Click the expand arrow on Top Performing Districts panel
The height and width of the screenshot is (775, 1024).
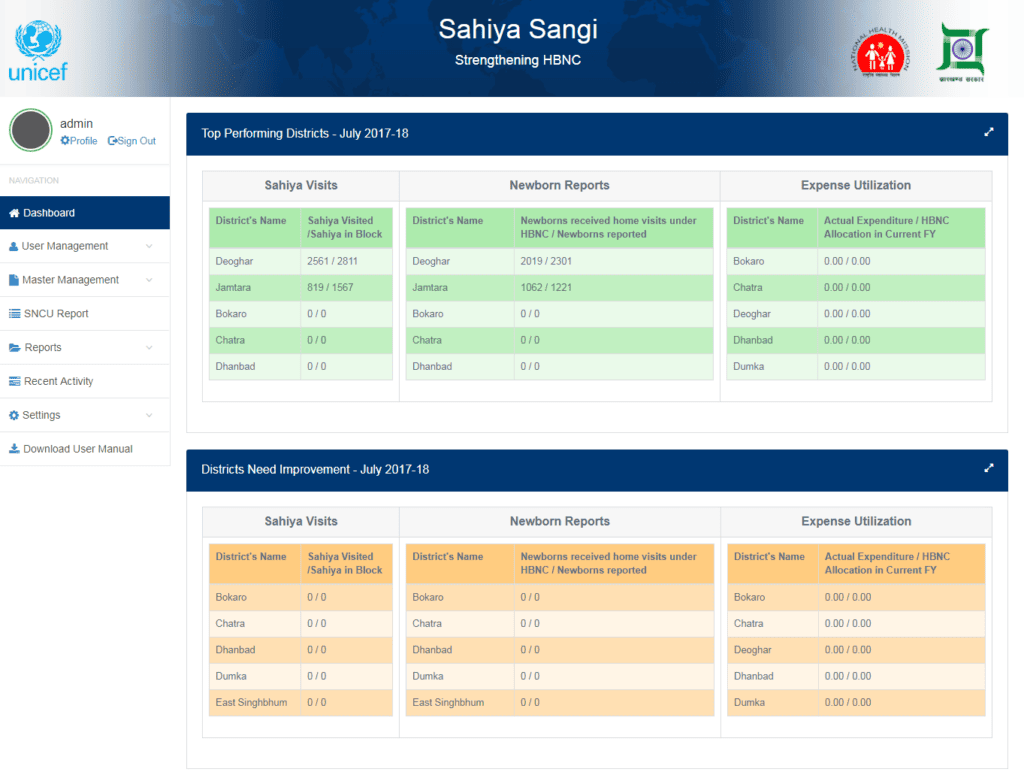tap(988, 131)
